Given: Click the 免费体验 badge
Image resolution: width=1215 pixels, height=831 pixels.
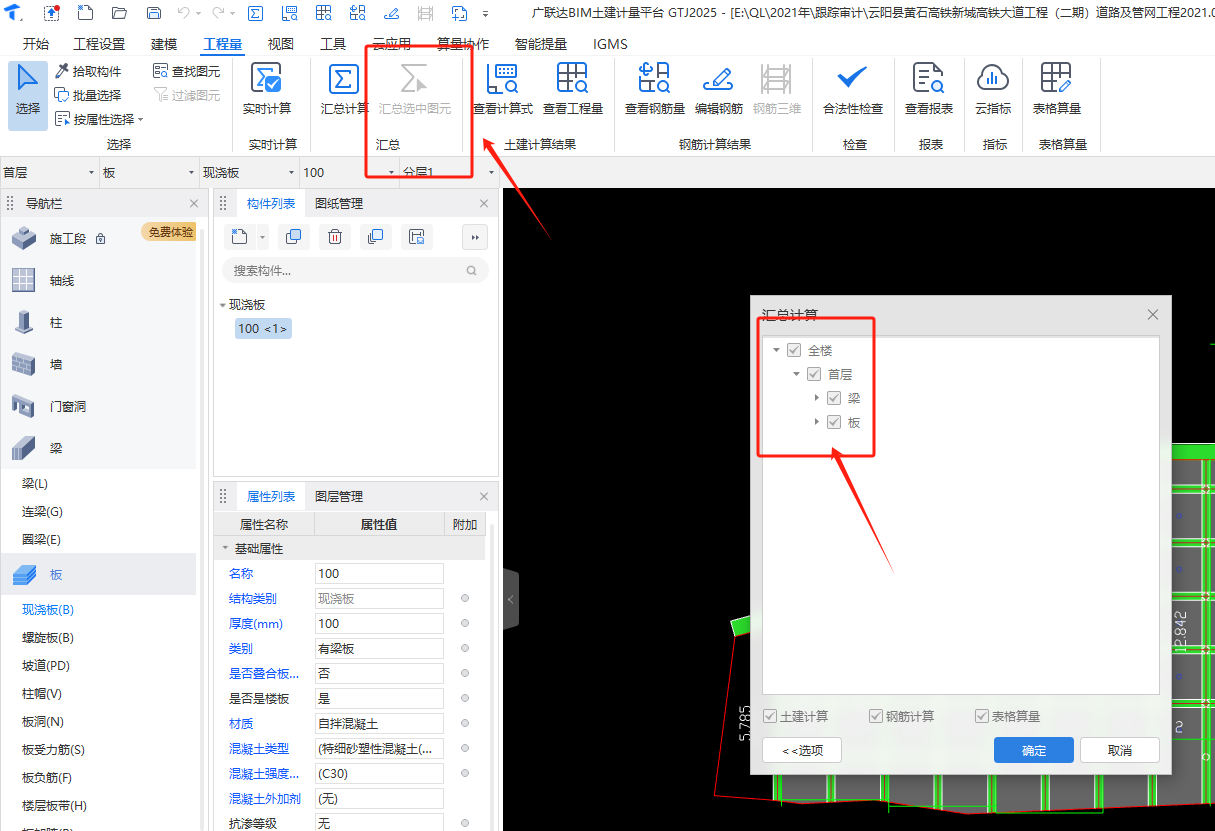Looking at the screenshot, I should coord(170,231).
